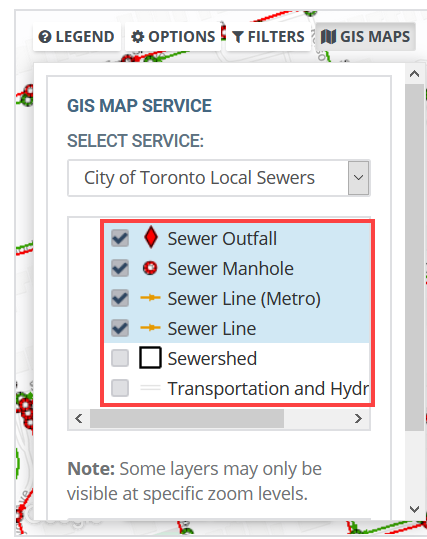The width and height of the screenshot is (427, 539).
Task: Click layer list right scroll arrow
Action: pyautogui.click(x=358, y=419)
